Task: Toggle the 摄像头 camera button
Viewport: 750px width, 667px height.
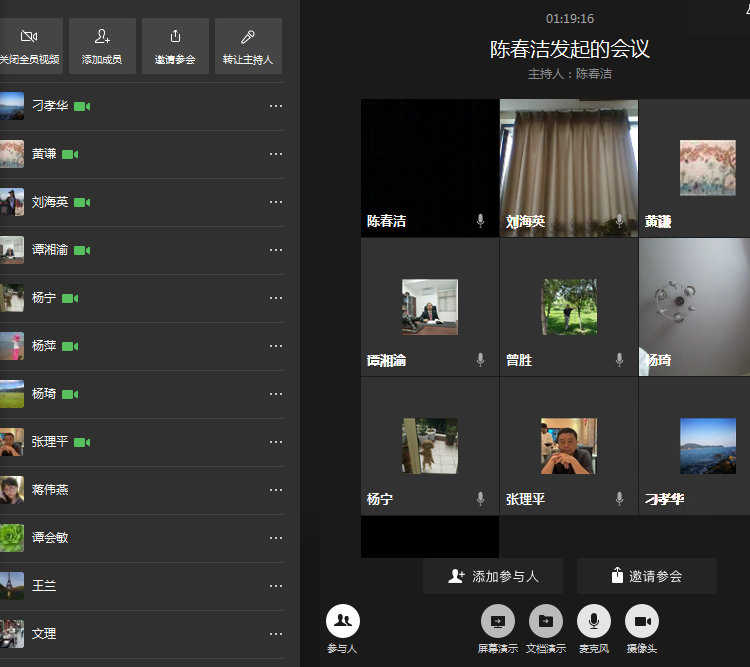Action: point(642,621)
